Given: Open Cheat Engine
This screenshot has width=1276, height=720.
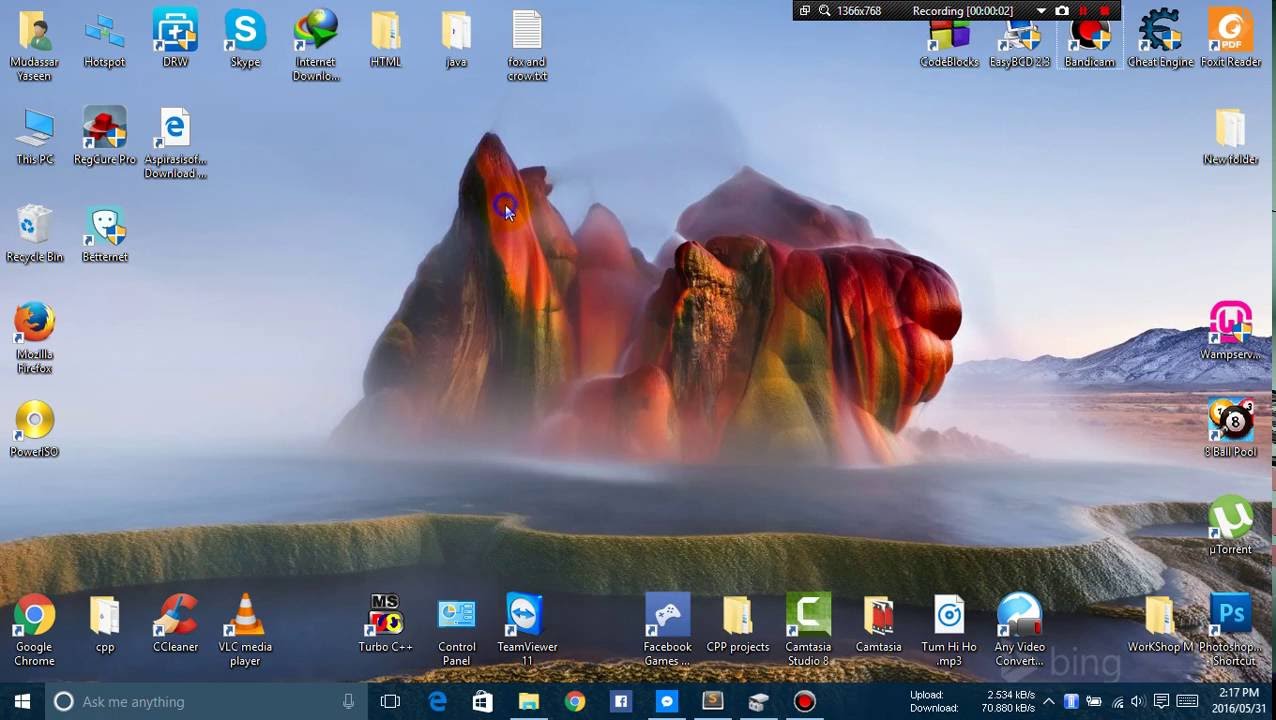Looking at the screenshot, I should 1160,40.
